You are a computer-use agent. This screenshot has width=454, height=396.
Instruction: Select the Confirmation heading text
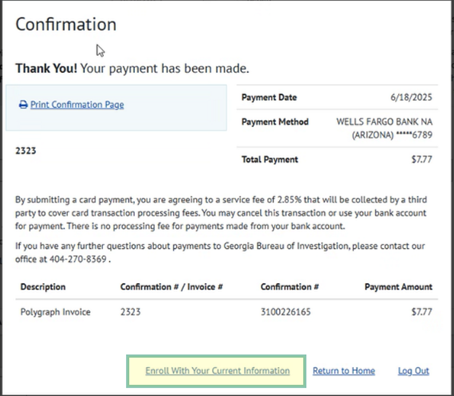click(66, 24)
